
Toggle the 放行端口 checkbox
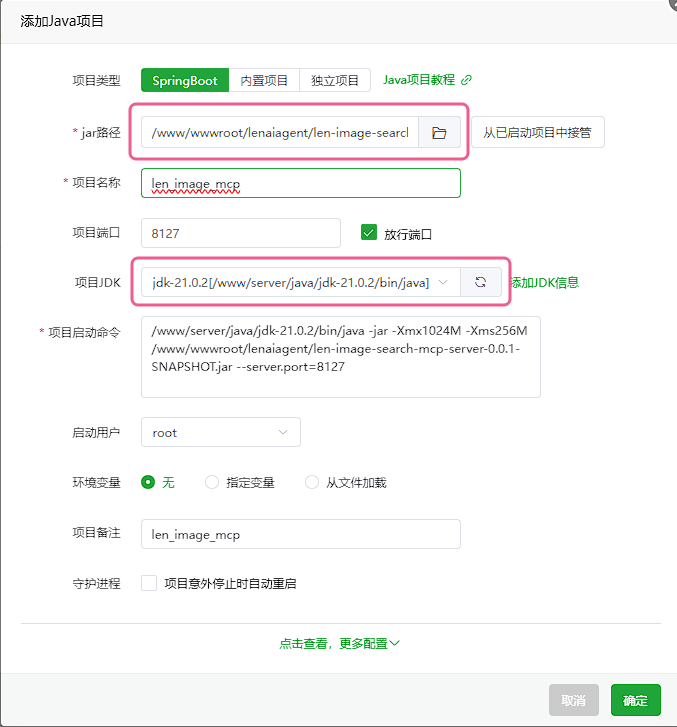click(x=369, y=232)
